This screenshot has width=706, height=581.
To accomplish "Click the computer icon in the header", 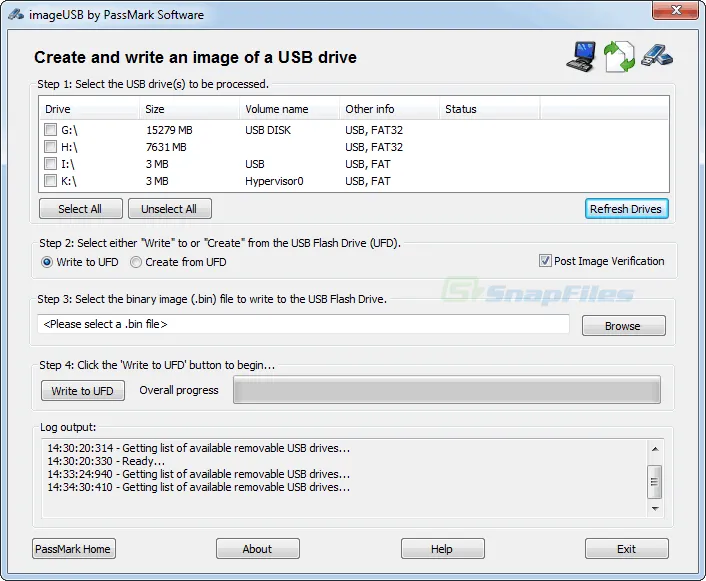I will point(581,56).
